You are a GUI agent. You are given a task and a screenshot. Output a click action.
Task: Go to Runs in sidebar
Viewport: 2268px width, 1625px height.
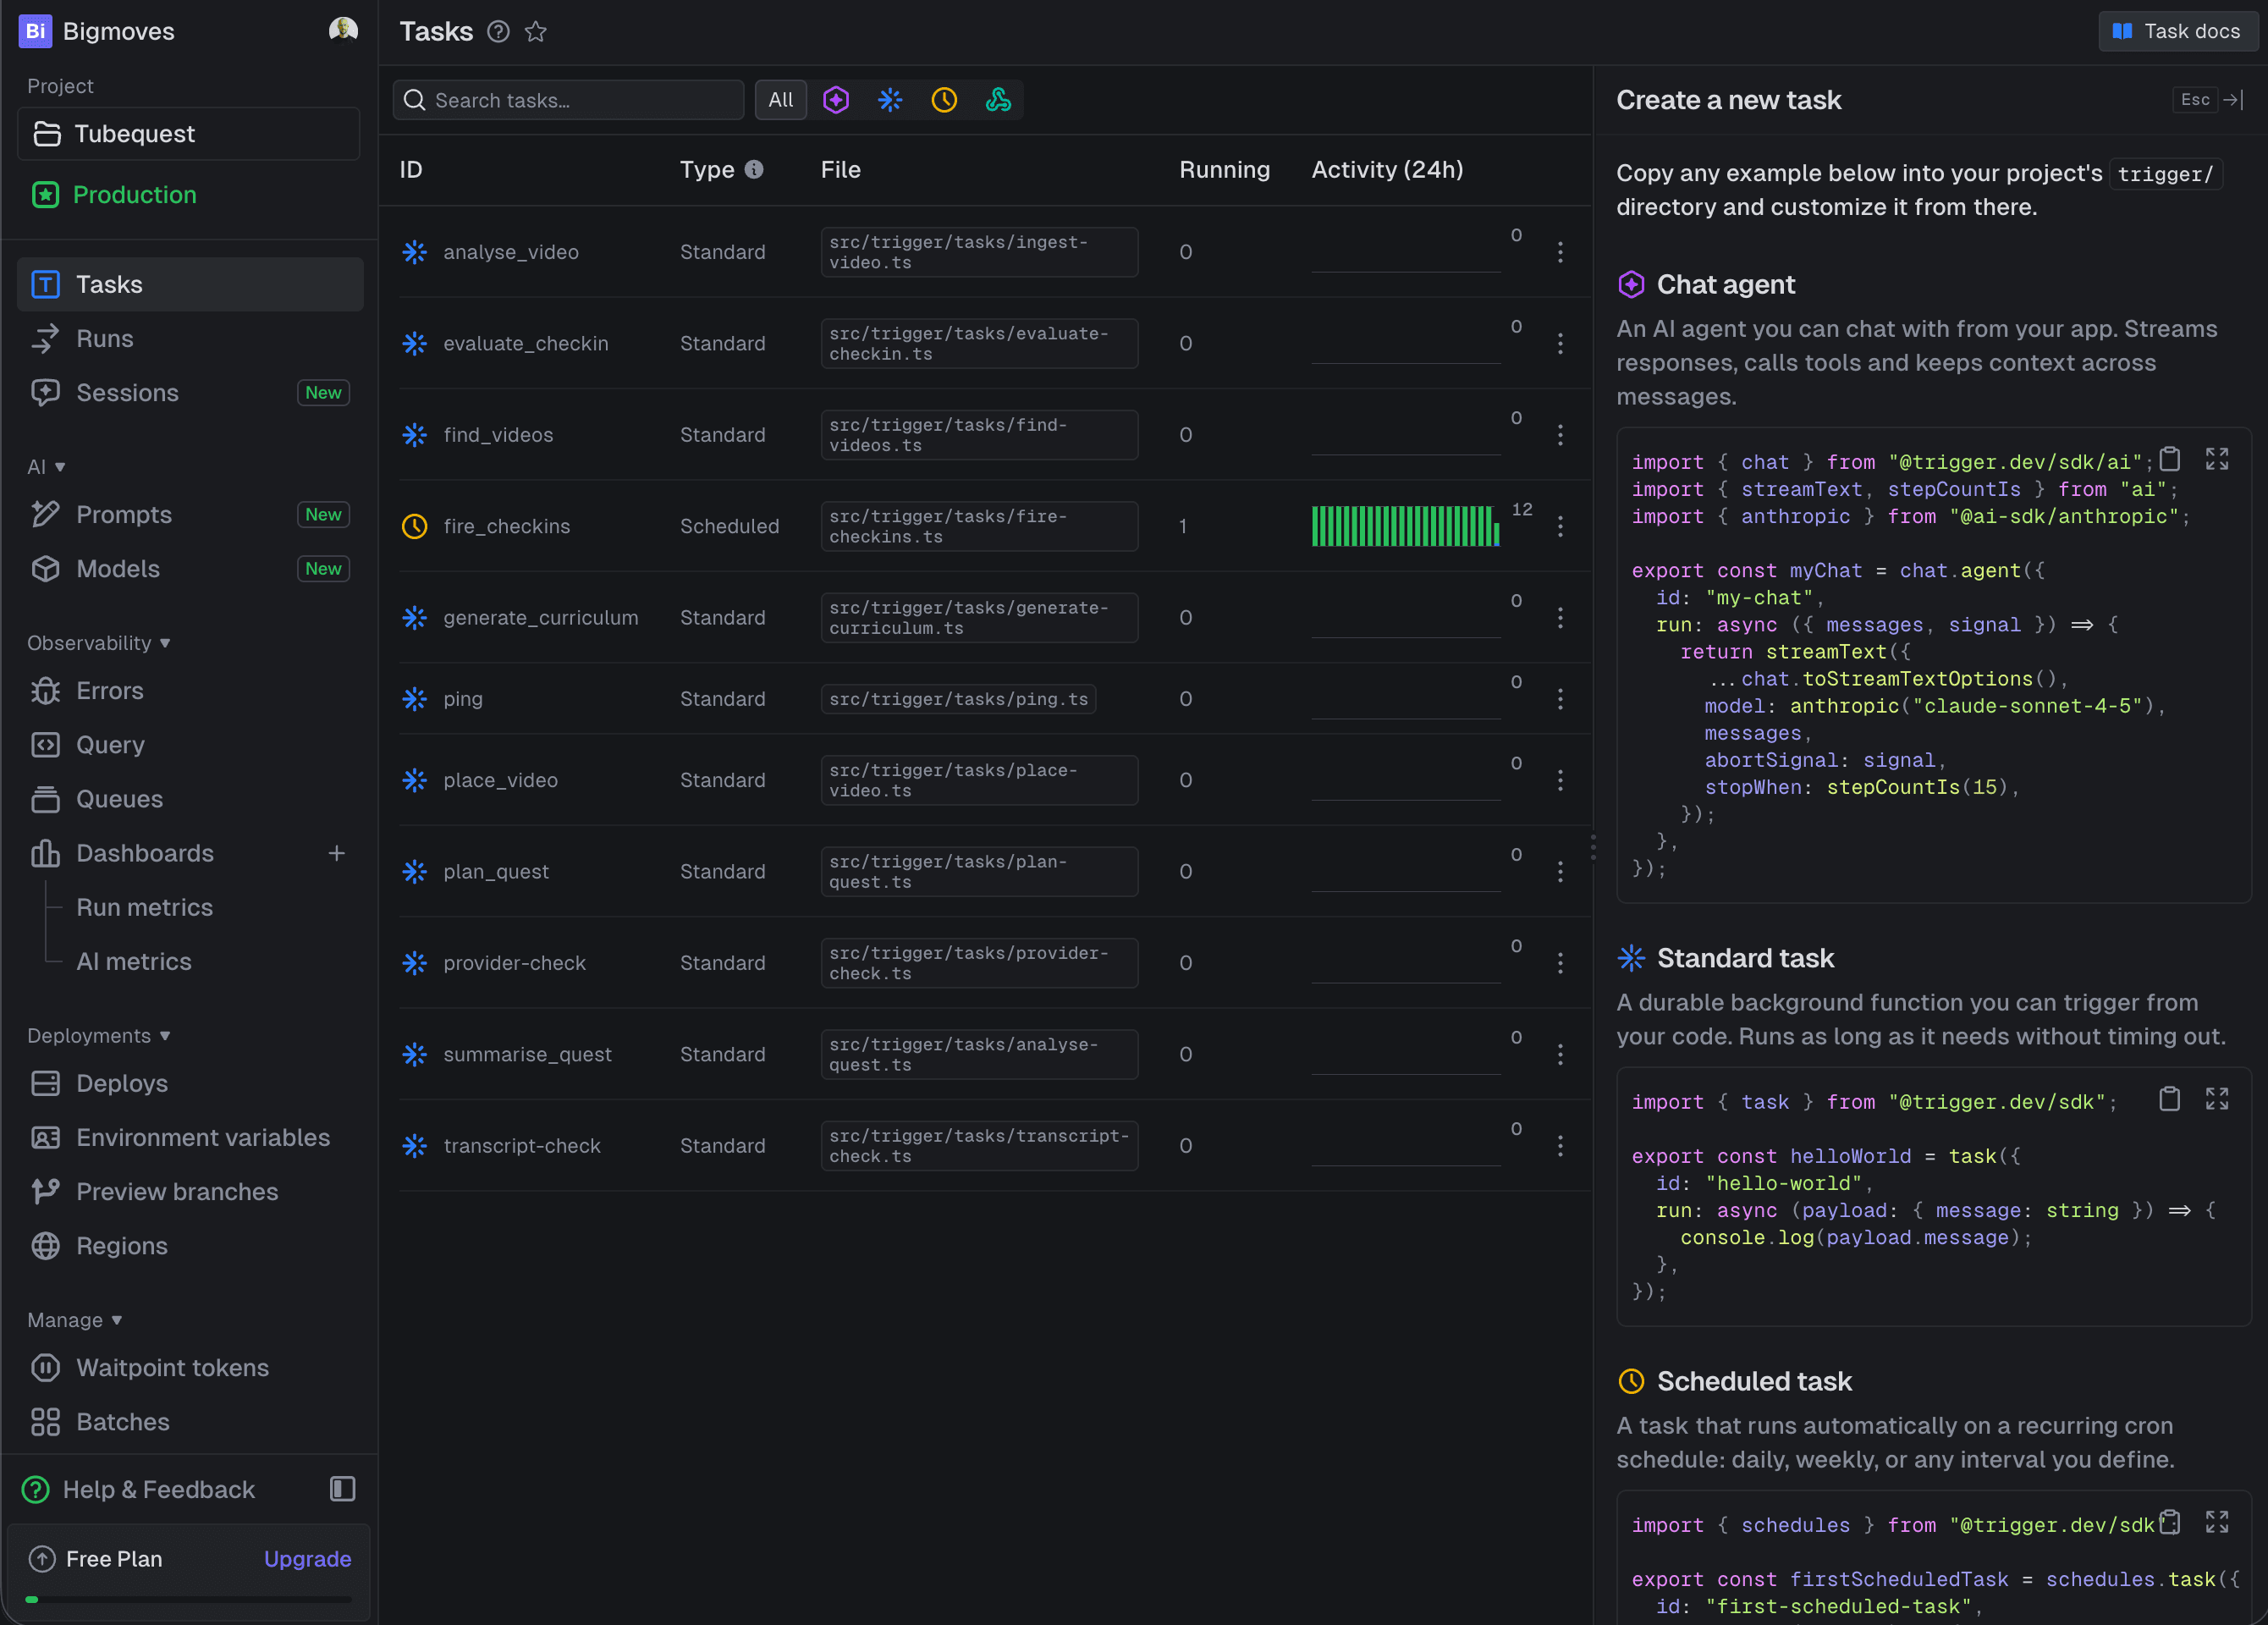click(190, 339)
